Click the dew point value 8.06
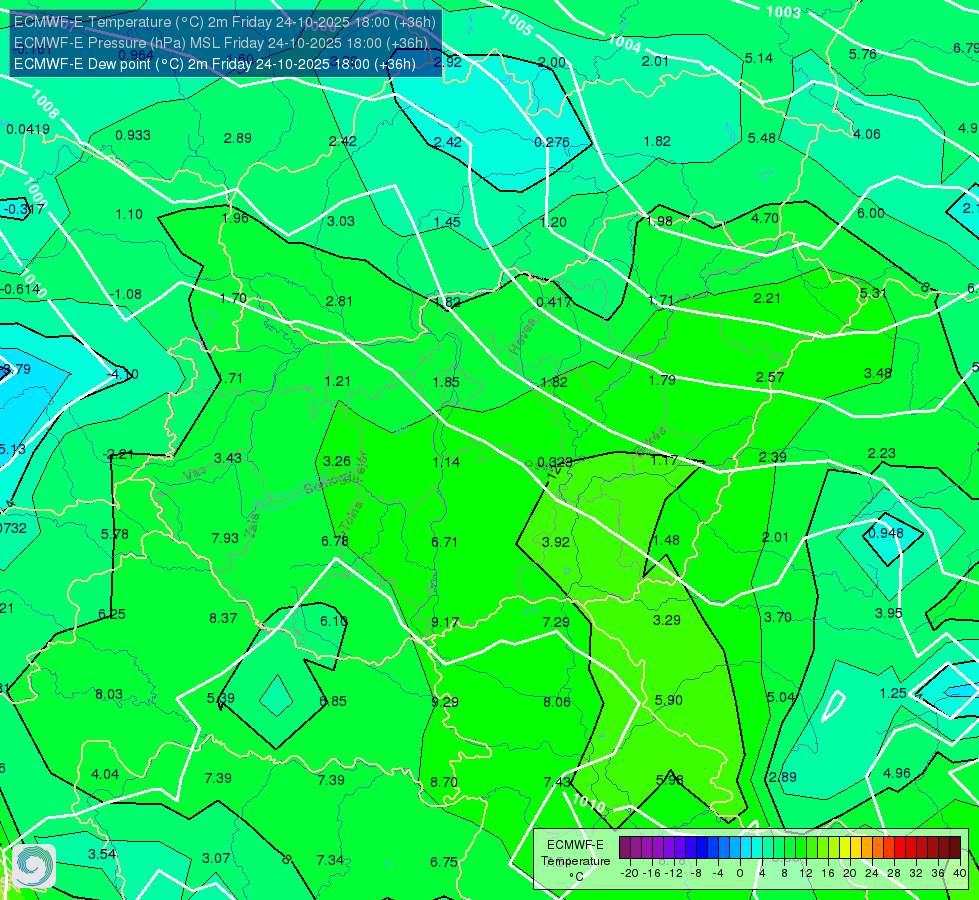The image size is (979, 900). point(557,703)
